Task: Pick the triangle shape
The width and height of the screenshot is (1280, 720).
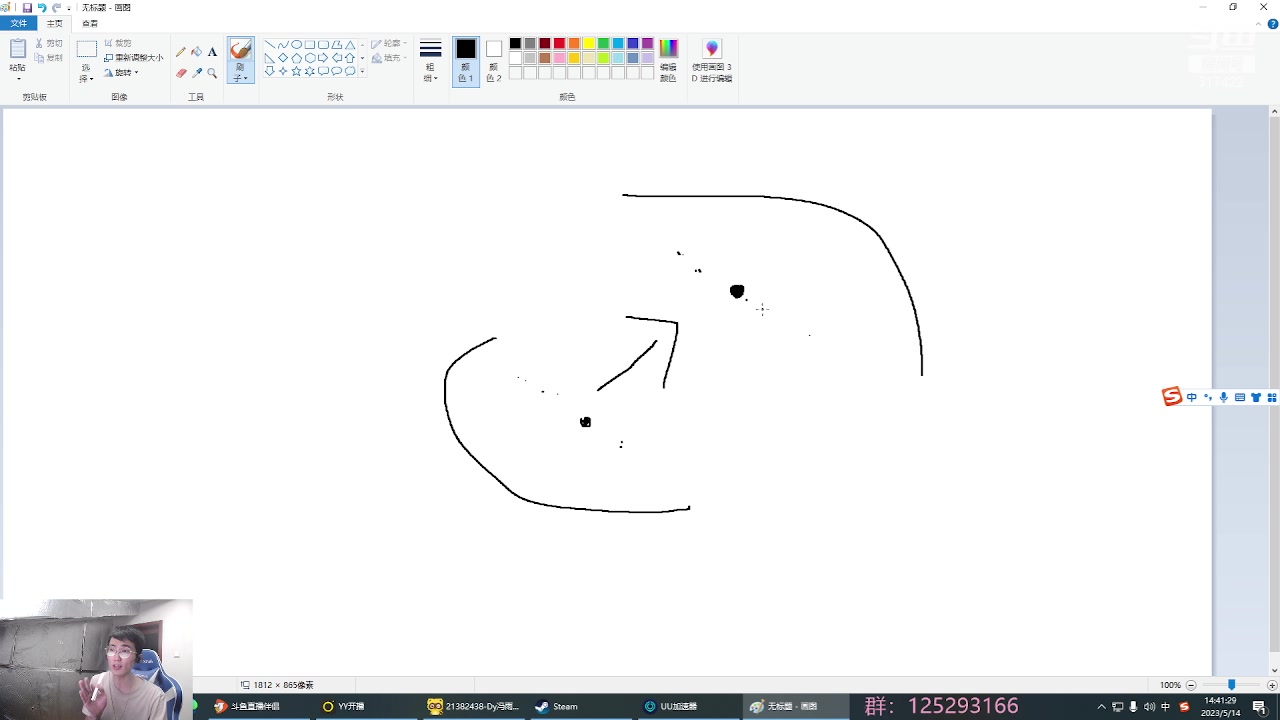Action: 350,45
